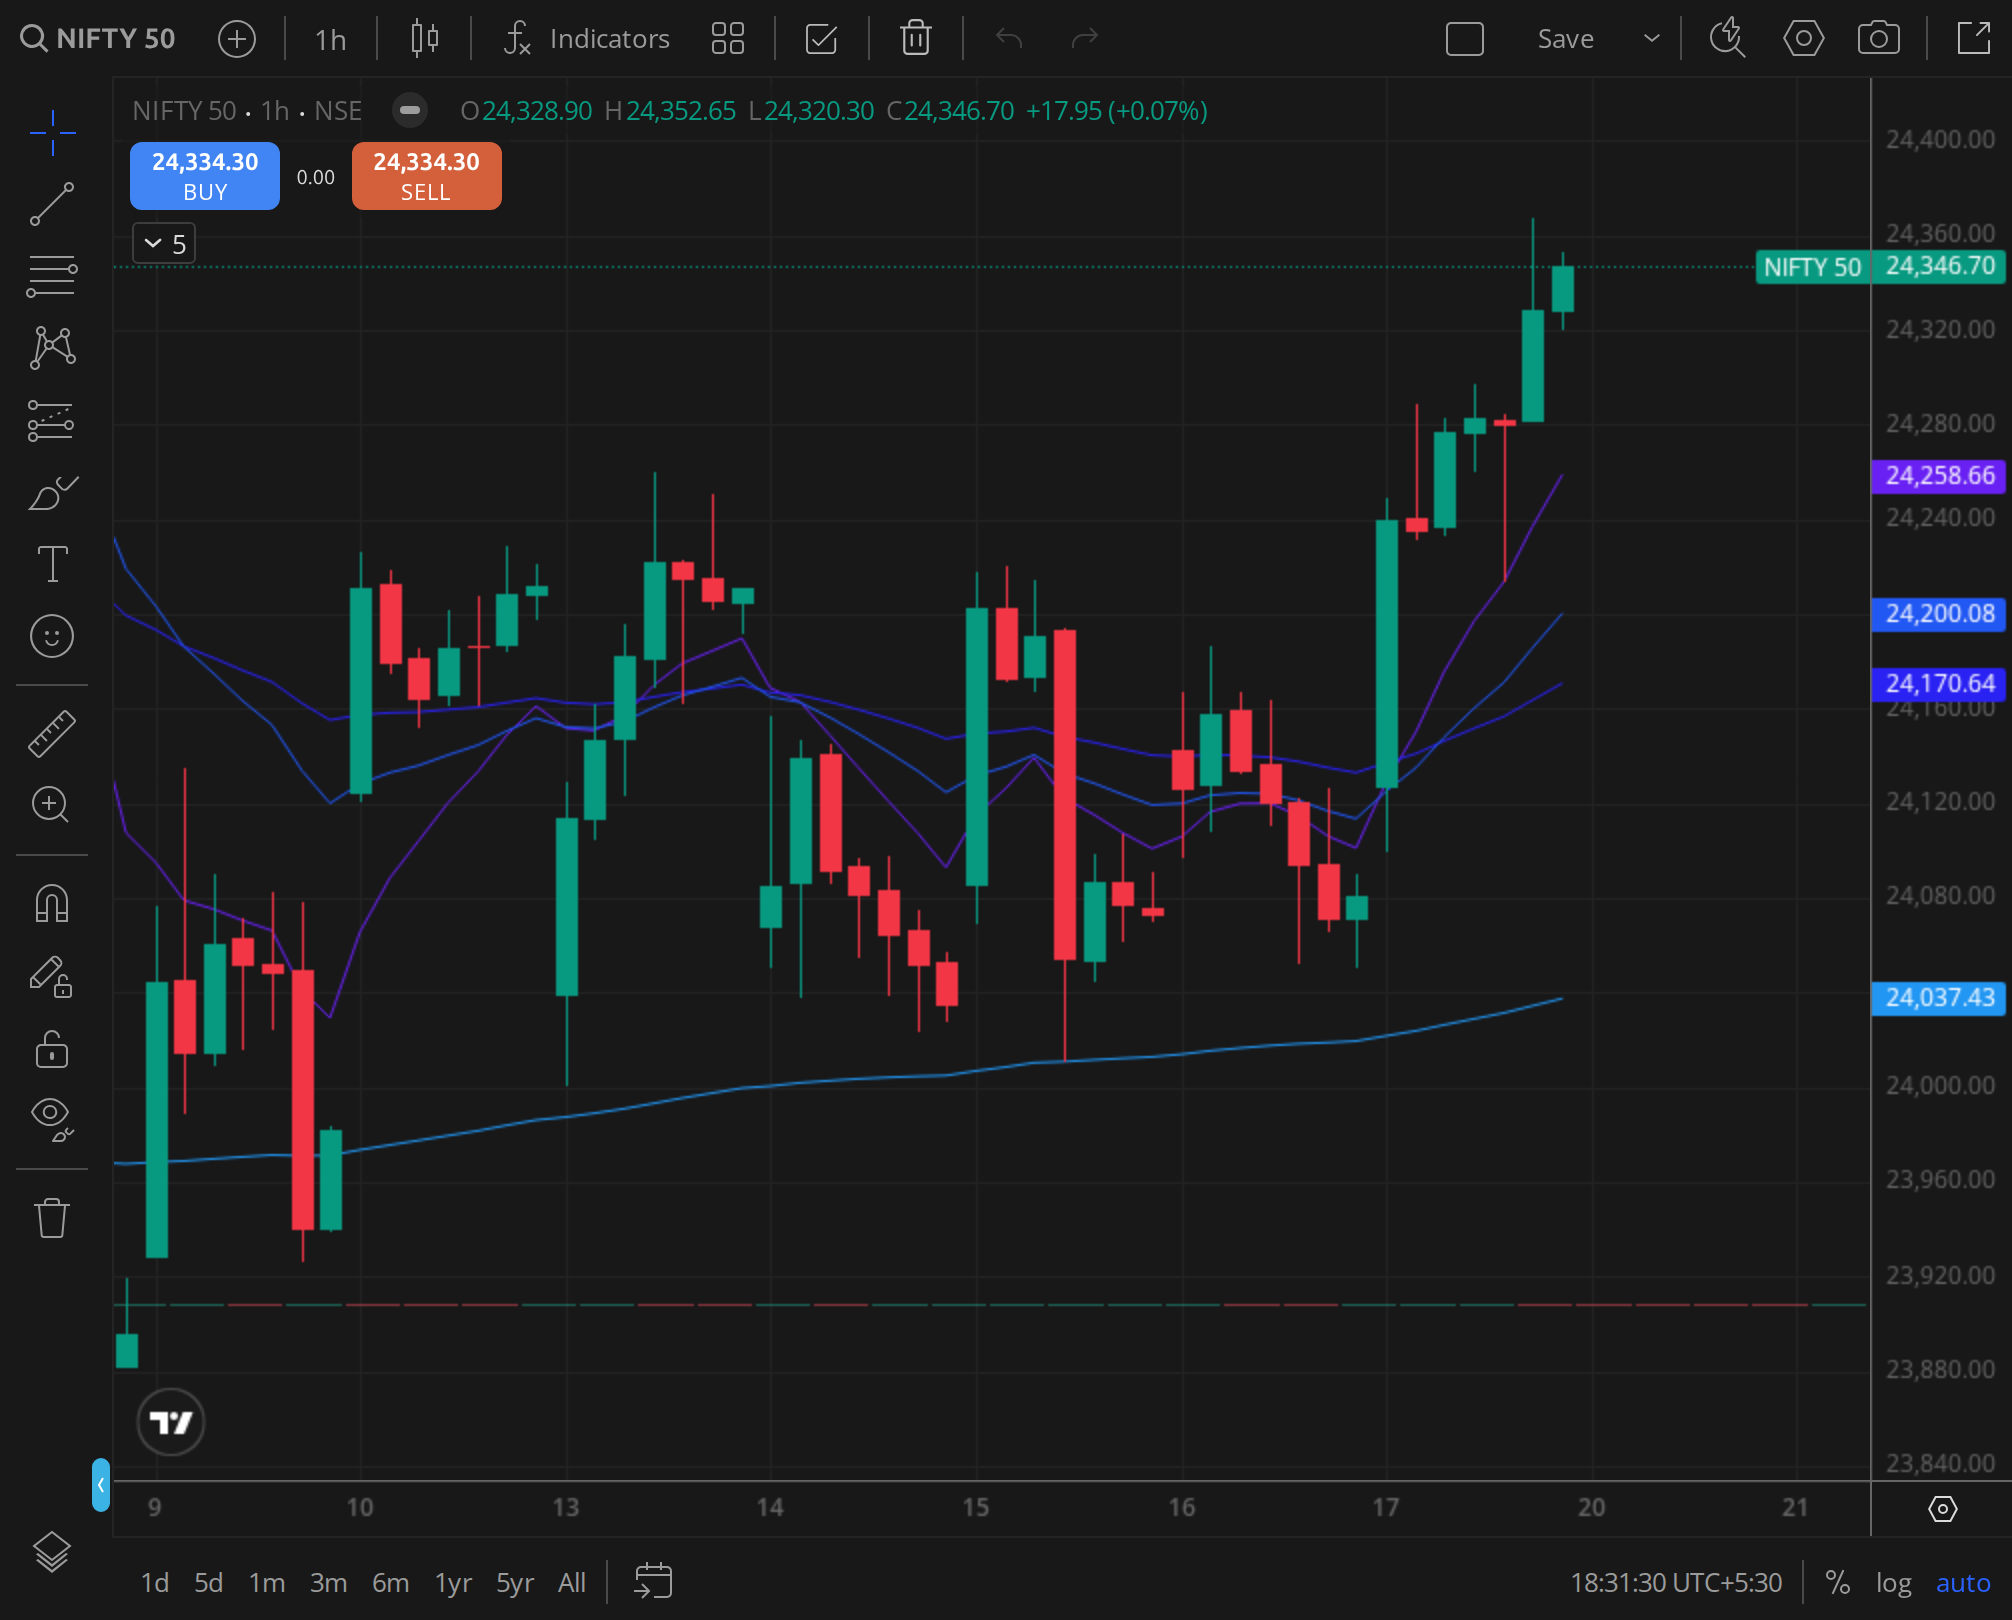Click the 24,334.30 SELL button
The height and width of the screenshot is (1620, 2012).
click(x=427, y=176)
